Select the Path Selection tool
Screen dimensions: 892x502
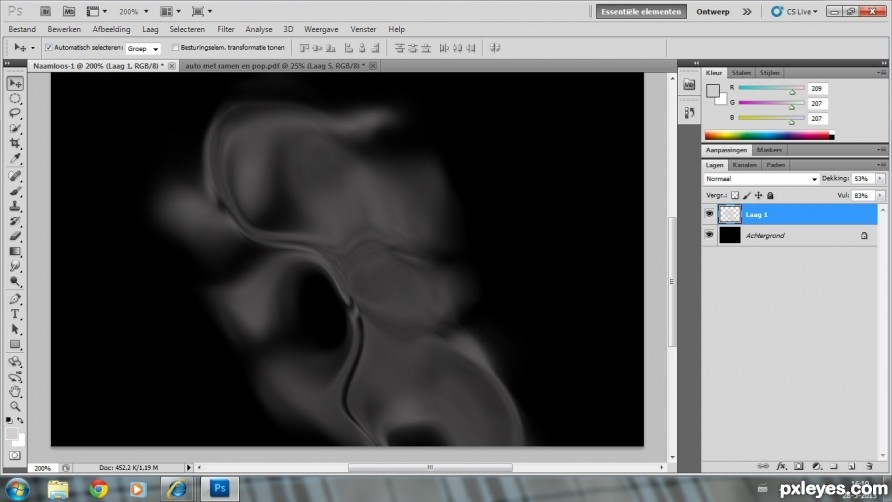coord(15,329)
